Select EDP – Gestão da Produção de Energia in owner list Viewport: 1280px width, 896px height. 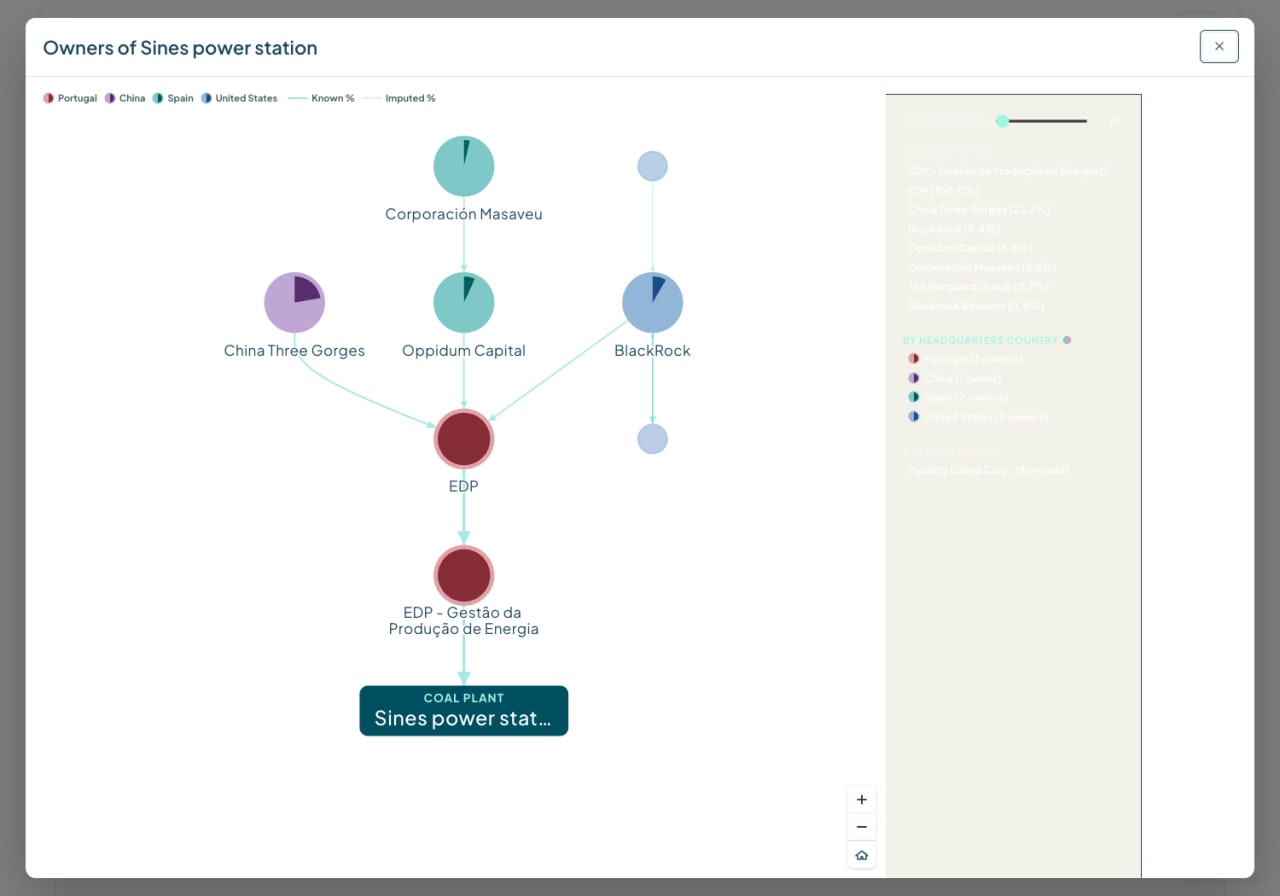point(1011,171)
